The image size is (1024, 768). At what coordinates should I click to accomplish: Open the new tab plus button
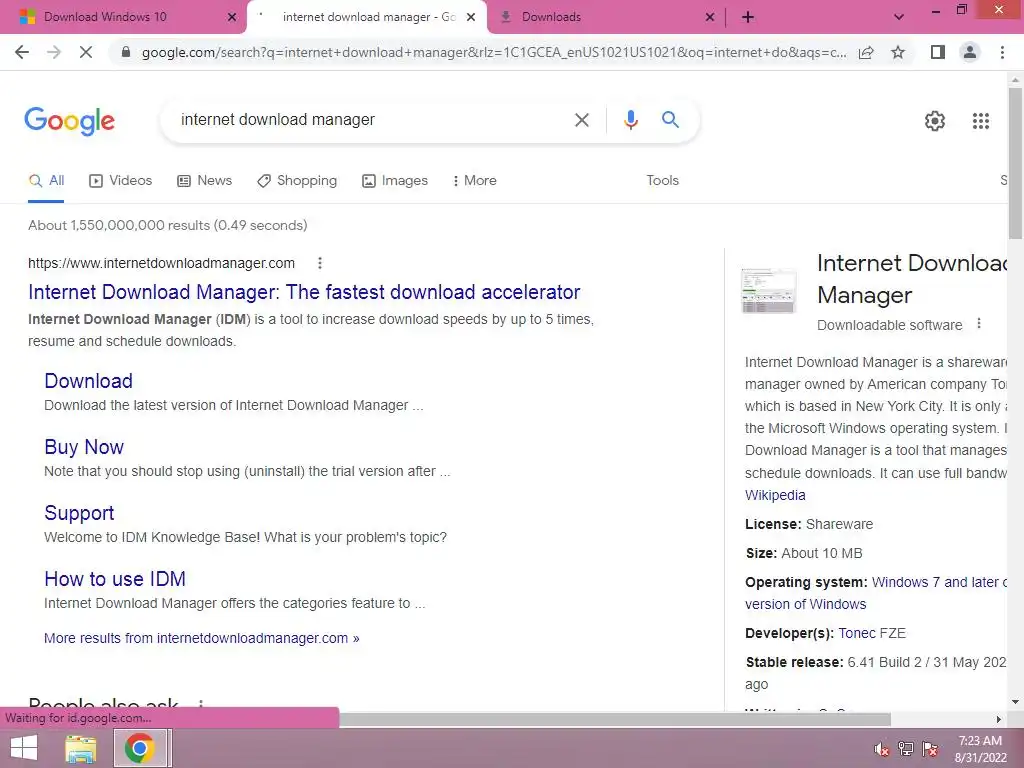pyautogui.click(x=748, y=17)
